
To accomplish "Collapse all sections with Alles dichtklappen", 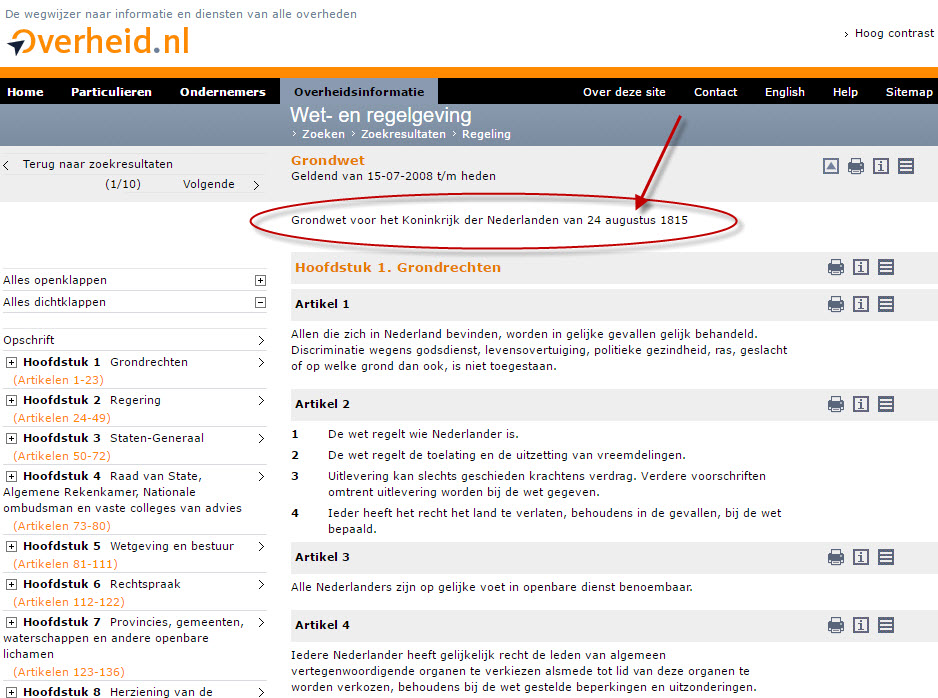I will pyautogui.click(x=261, y=302).
